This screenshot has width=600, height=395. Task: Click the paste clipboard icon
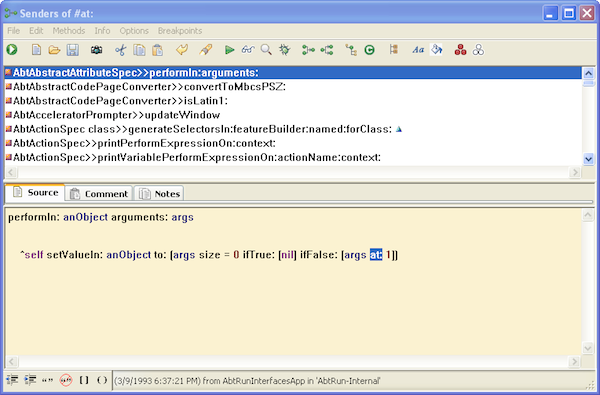point(158,50)
